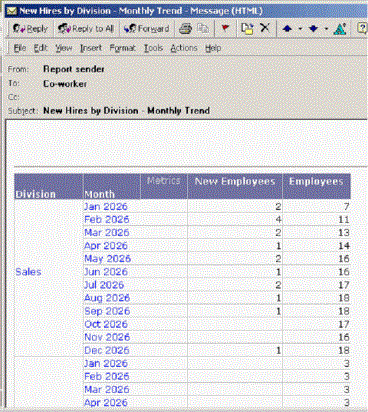Click the Sales division link

pos(28,272)
